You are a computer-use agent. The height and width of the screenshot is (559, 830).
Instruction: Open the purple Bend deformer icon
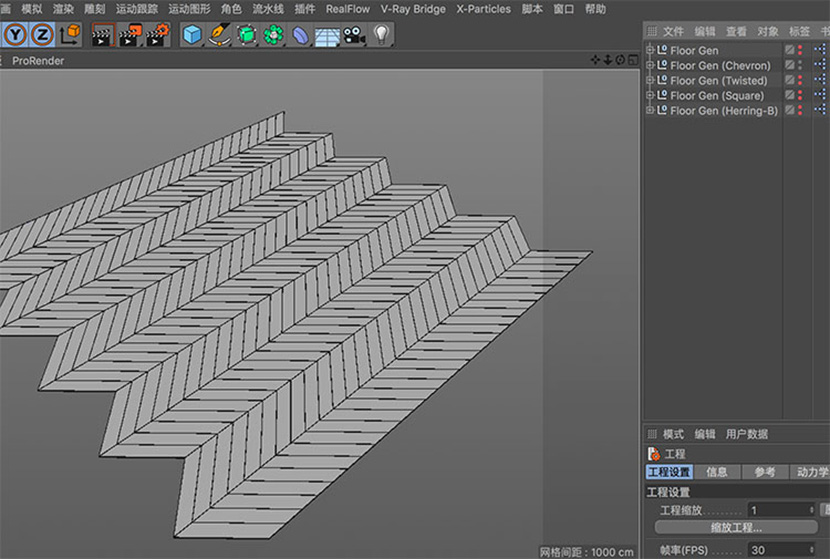coord(300,35)
